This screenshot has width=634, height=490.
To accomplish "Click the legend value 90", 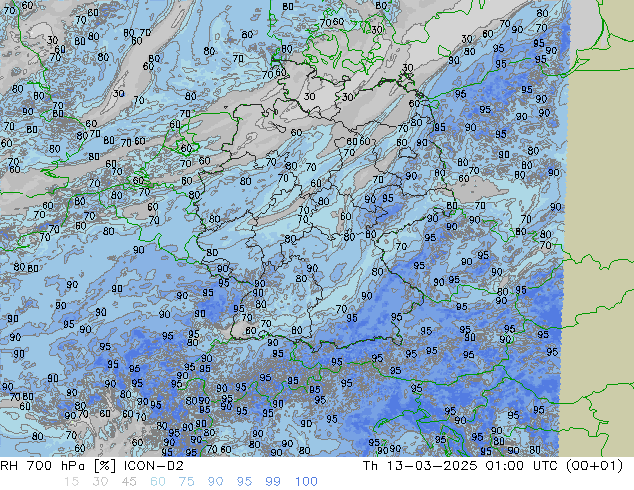I will coord(215,482).
